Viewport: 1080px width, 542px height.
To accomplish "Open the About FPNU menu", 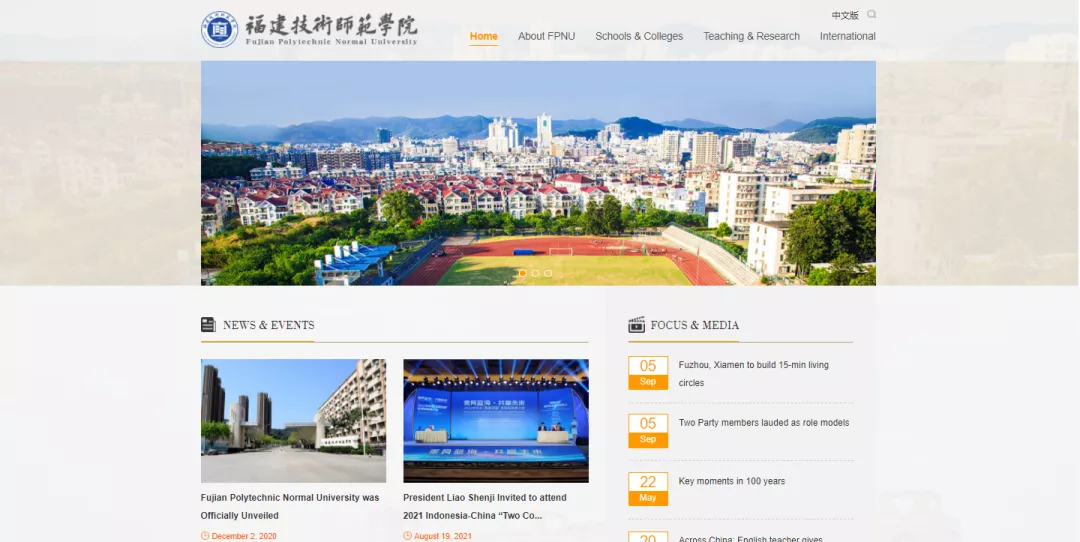I will pos(546,36).
